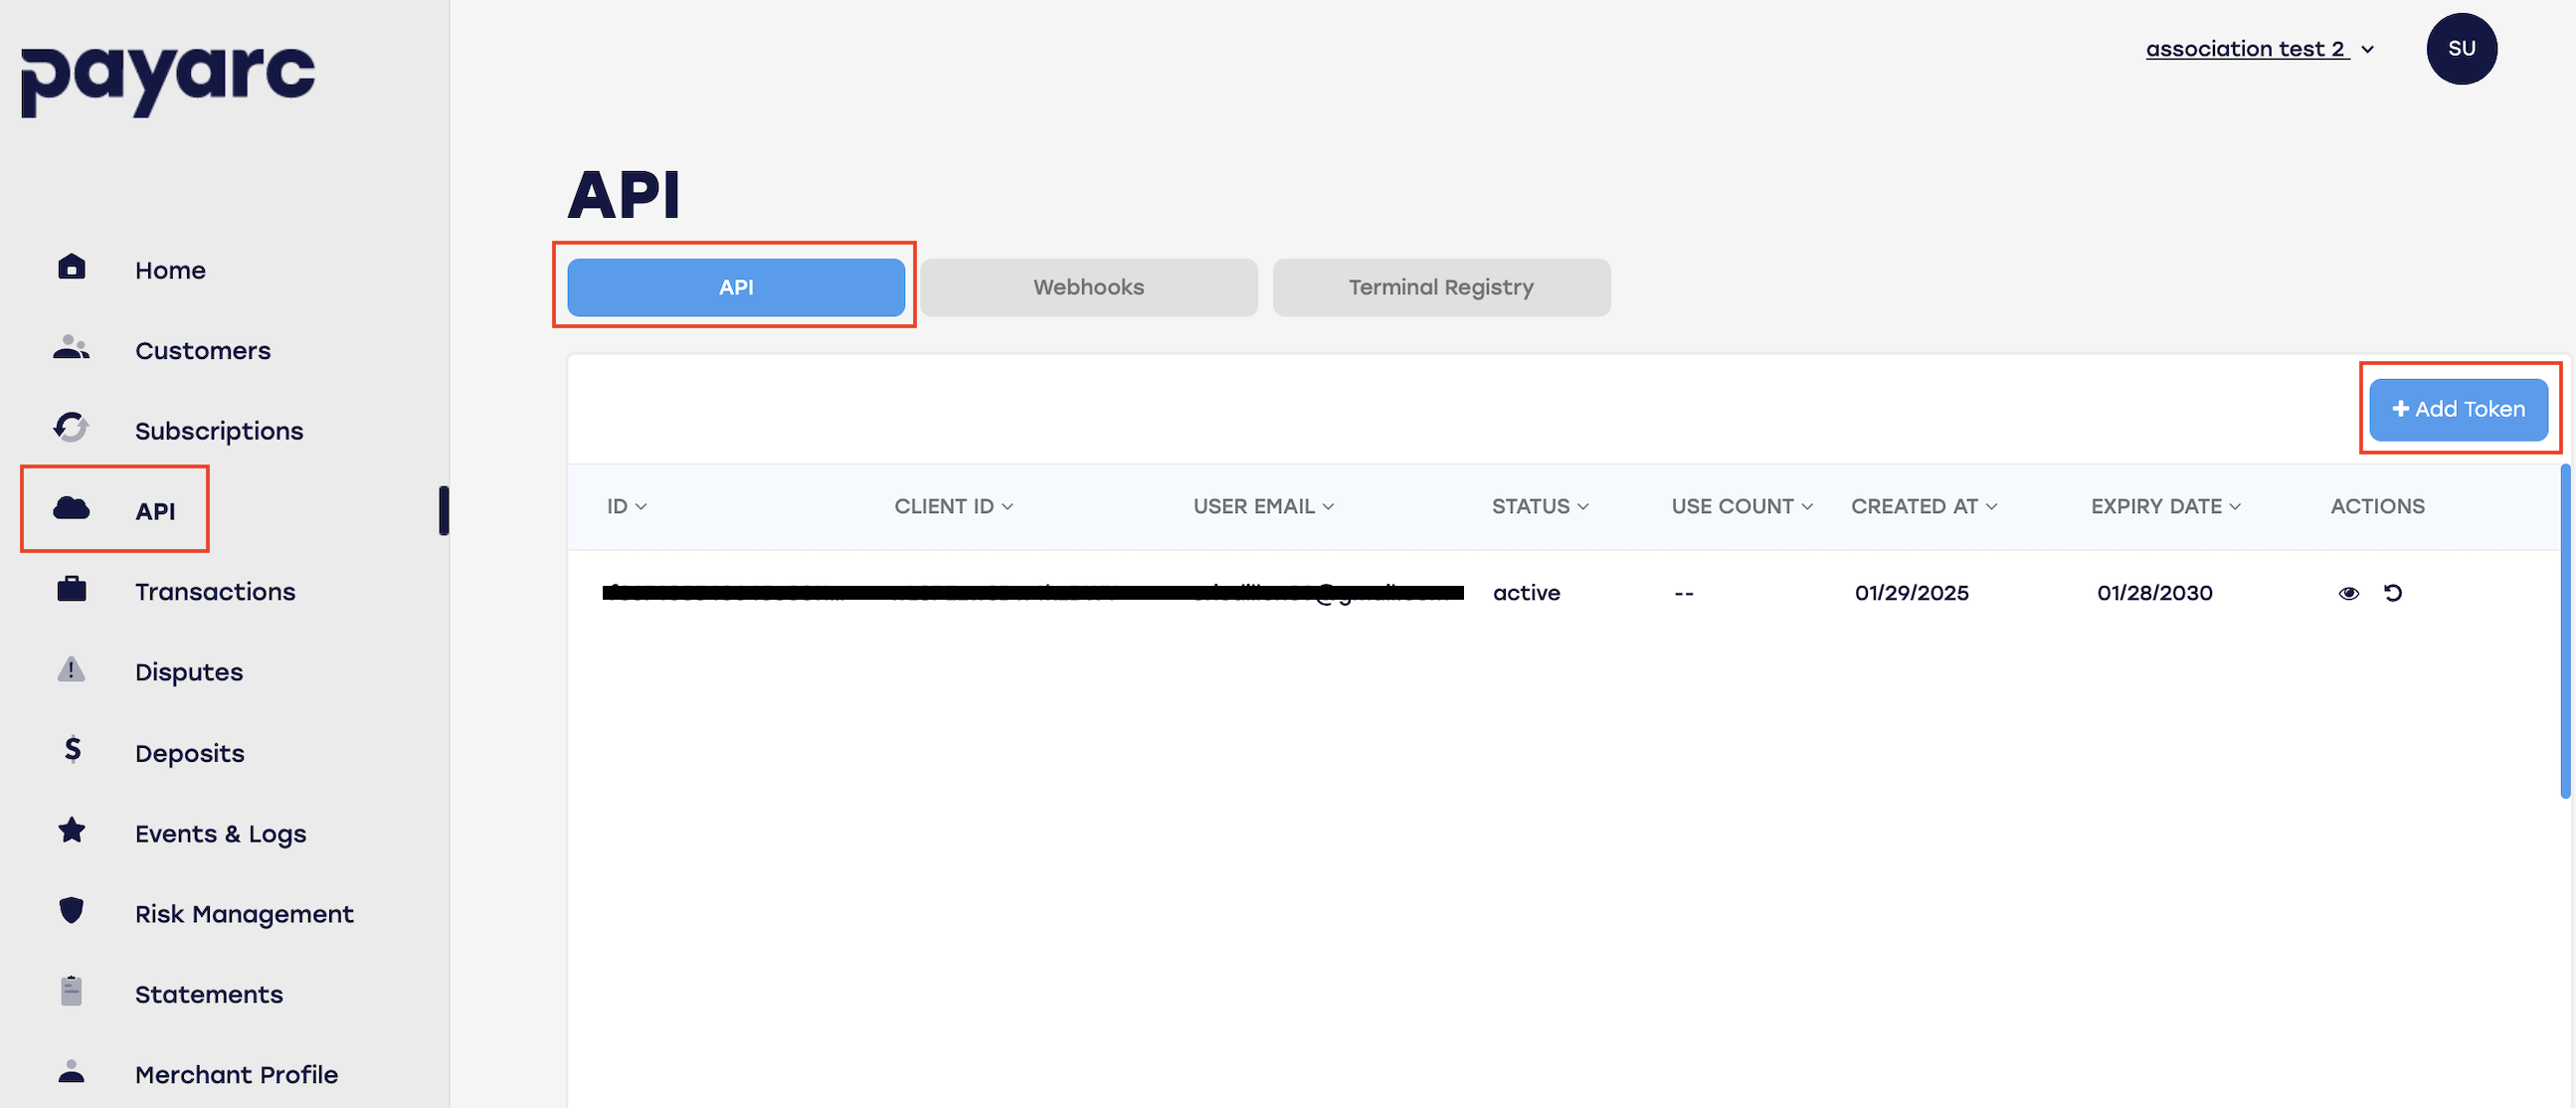Screen dimensions: 2576x1108
Task: Open the Terminal Registry tab
Action: pyautogui.click(x=1440, y=287)
